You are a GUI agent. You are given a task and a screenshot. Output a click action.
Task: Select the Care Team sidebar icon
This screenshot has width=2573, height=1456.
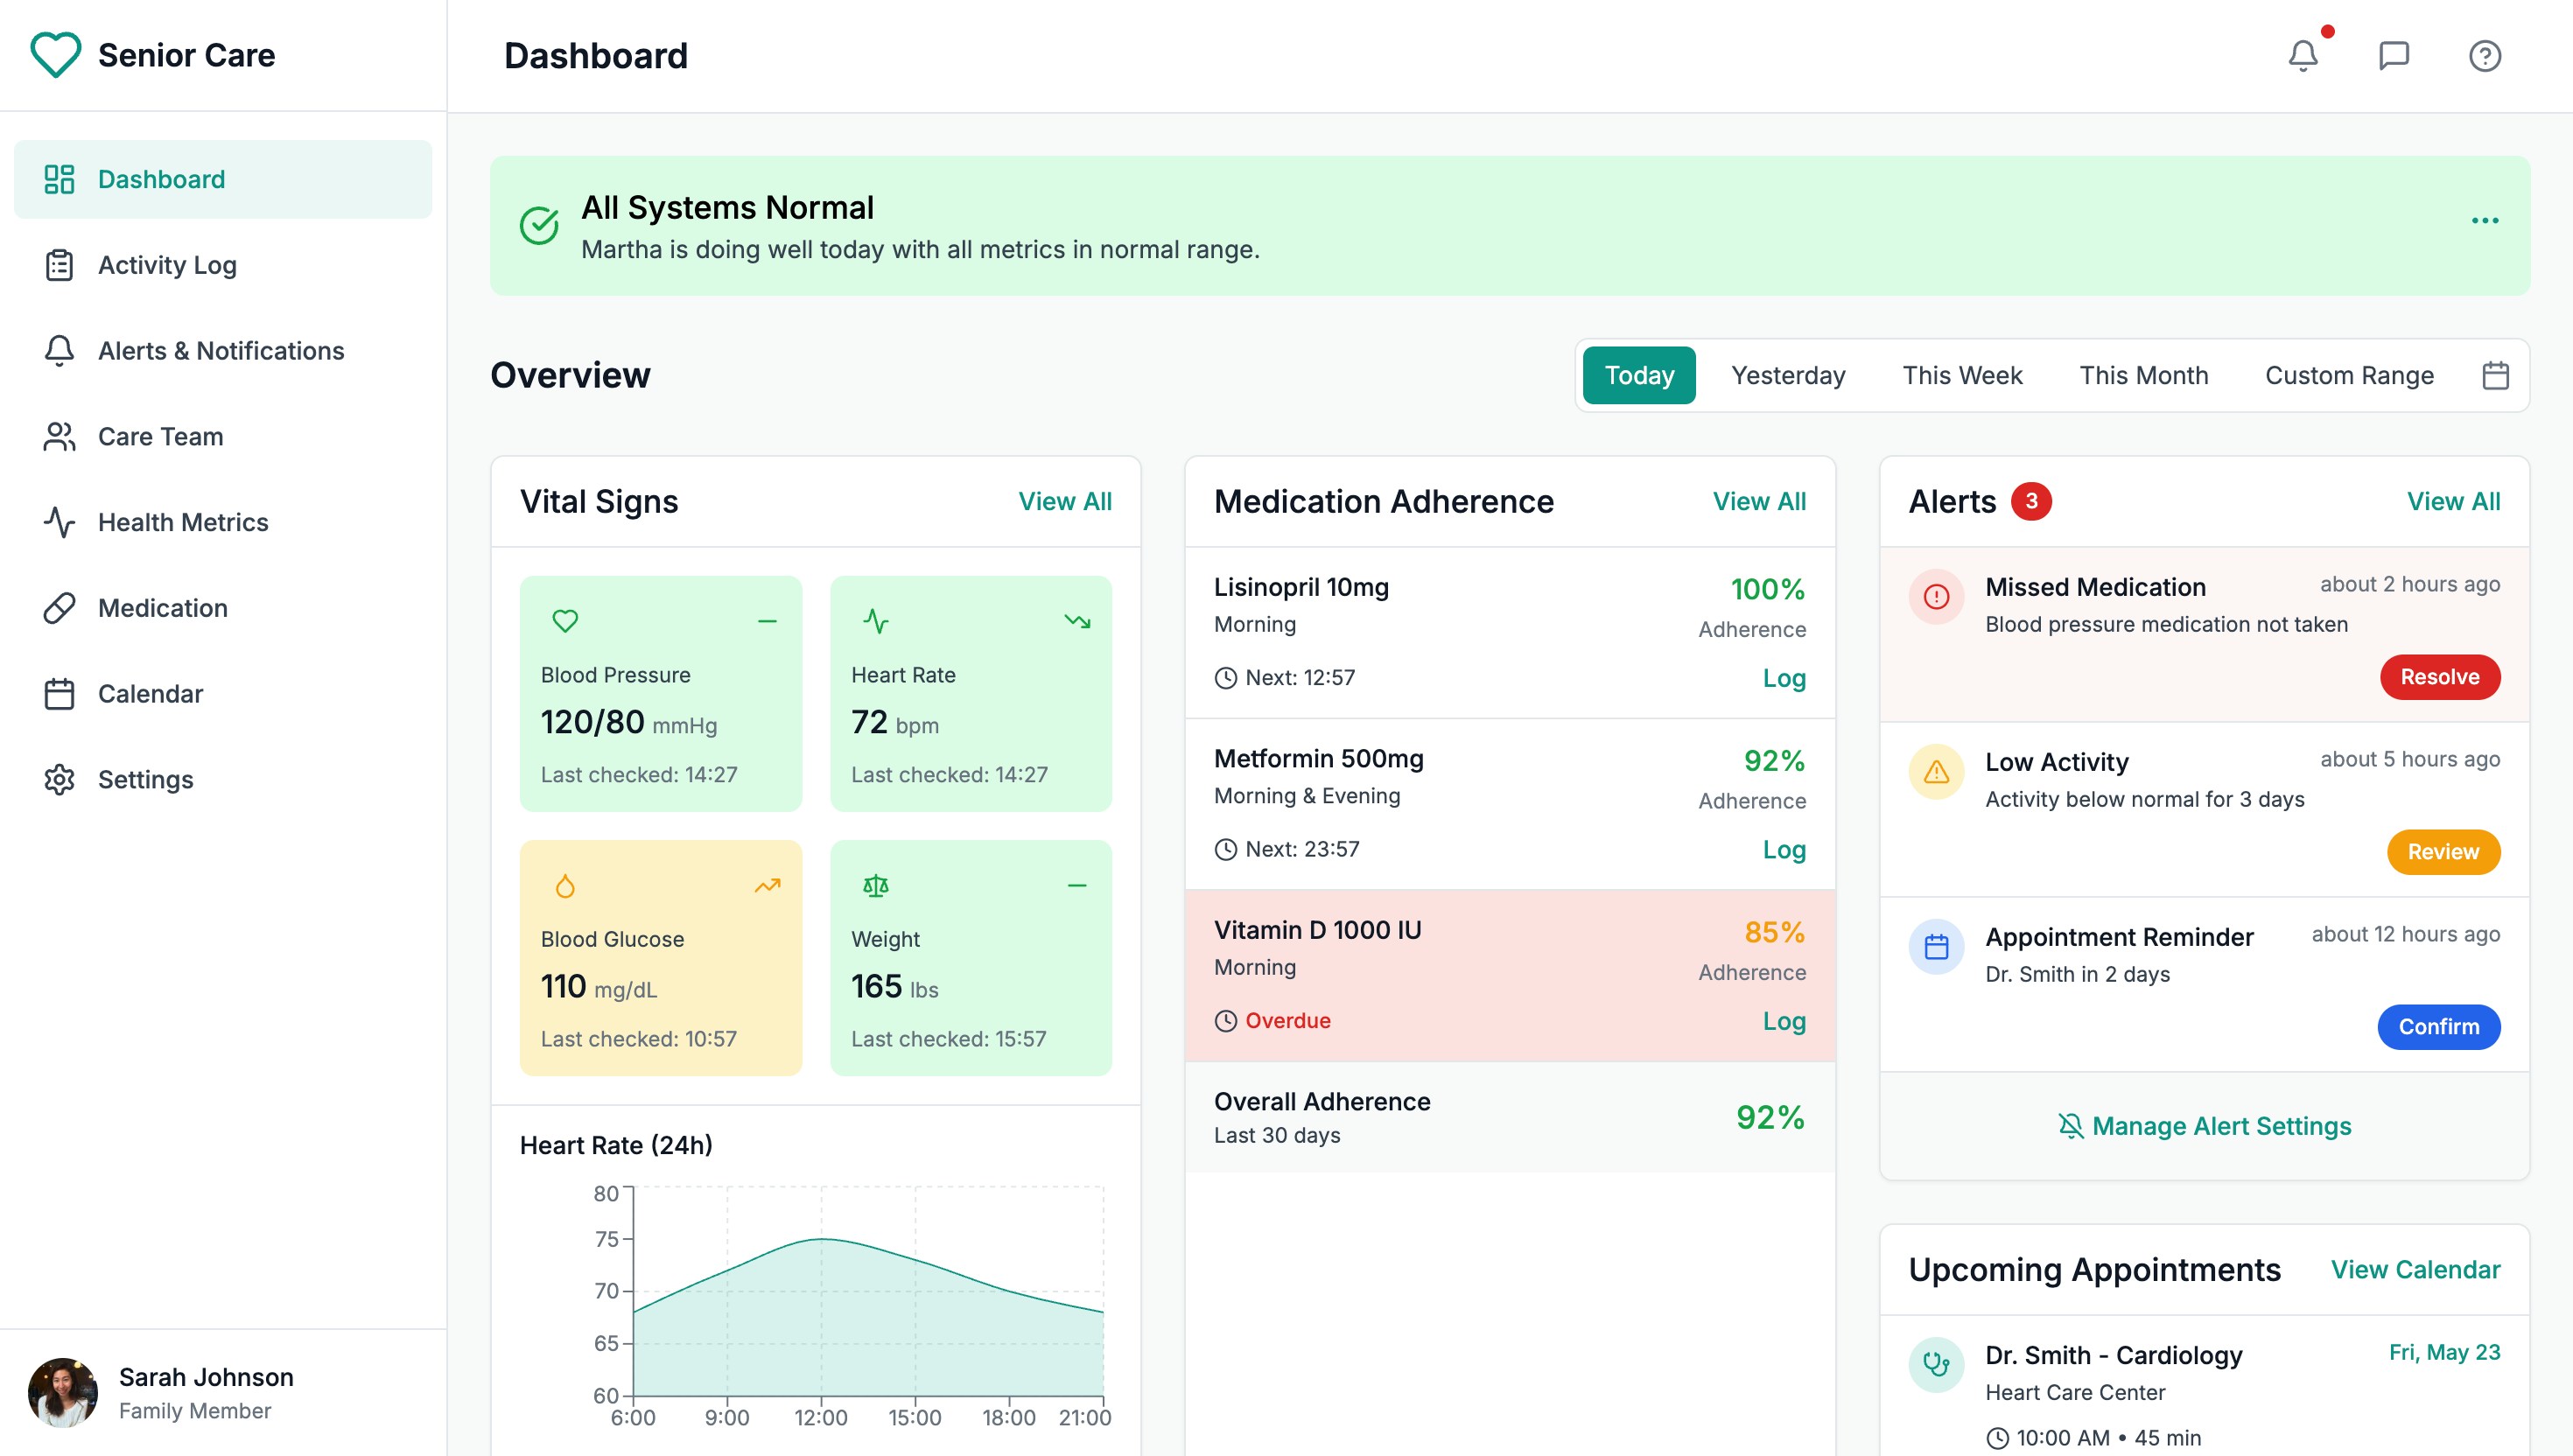point(58,436)
